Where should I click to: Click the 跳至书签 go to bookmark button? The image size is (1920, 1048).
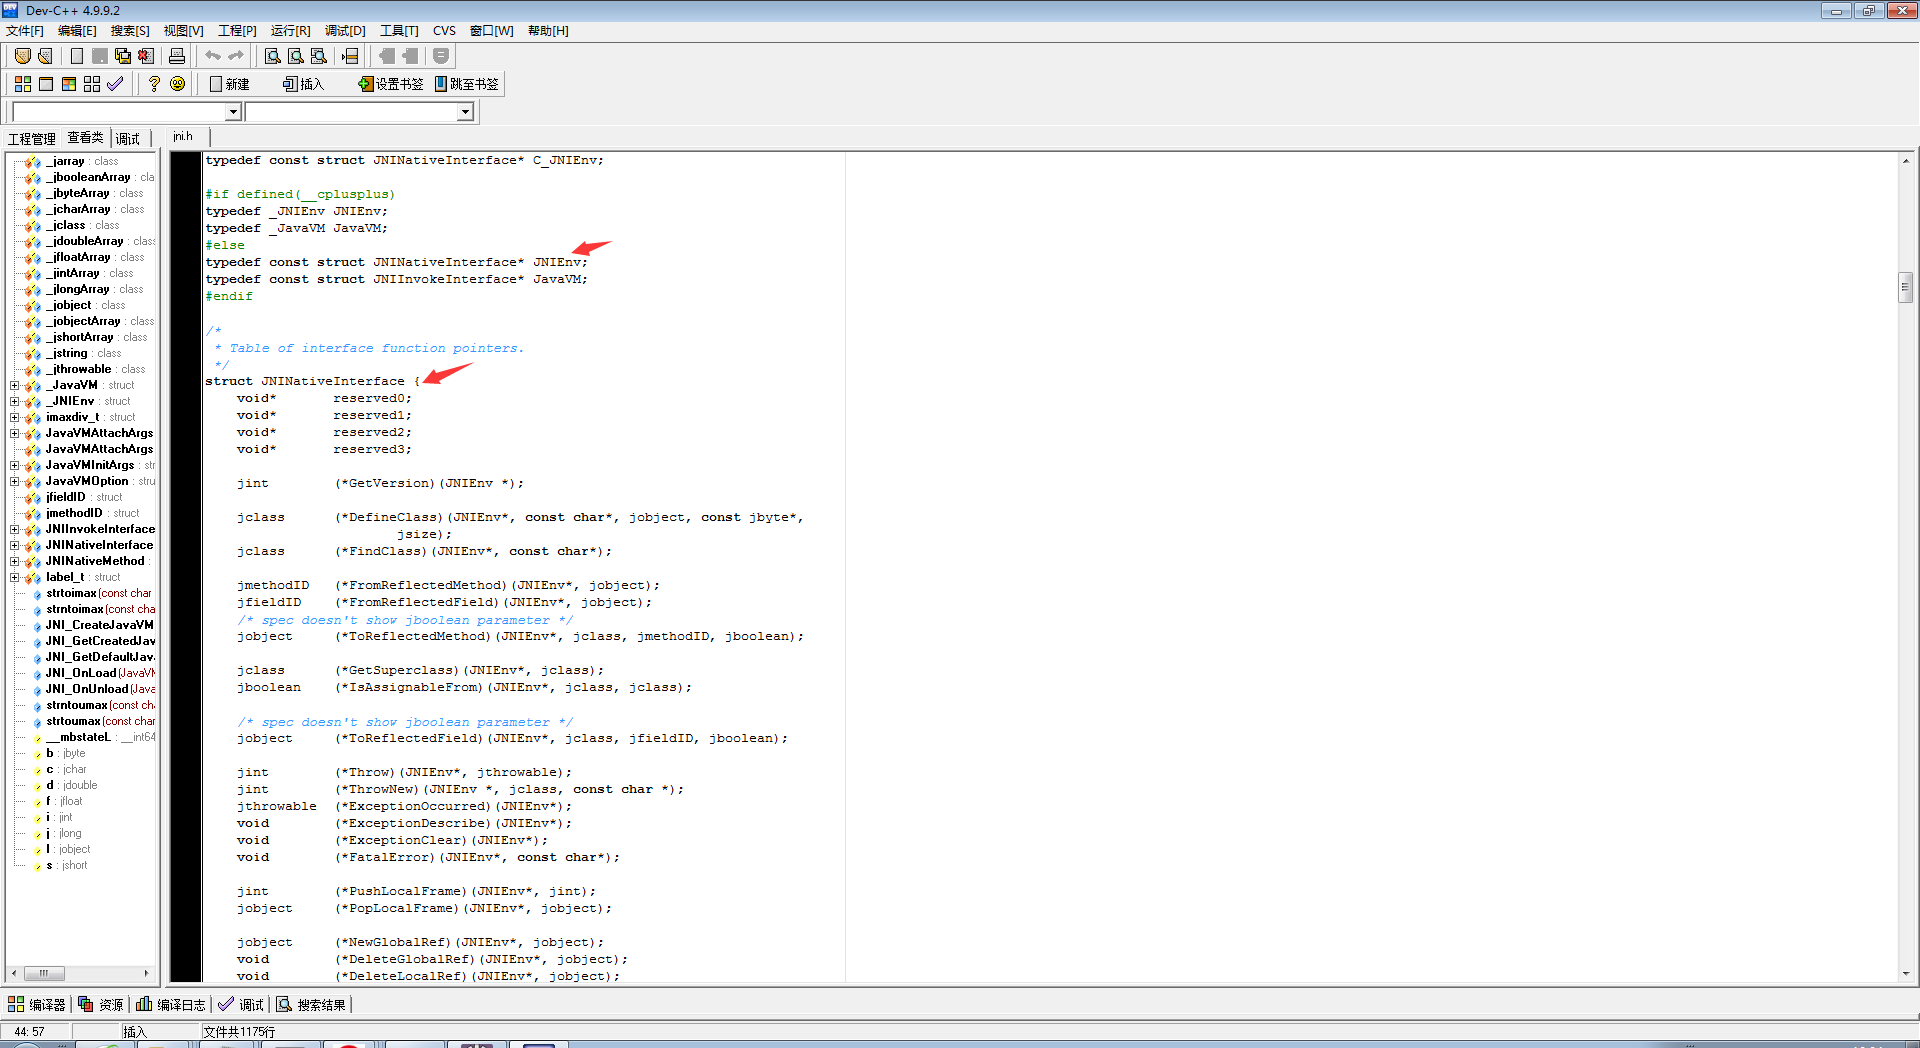coord(467,84)
